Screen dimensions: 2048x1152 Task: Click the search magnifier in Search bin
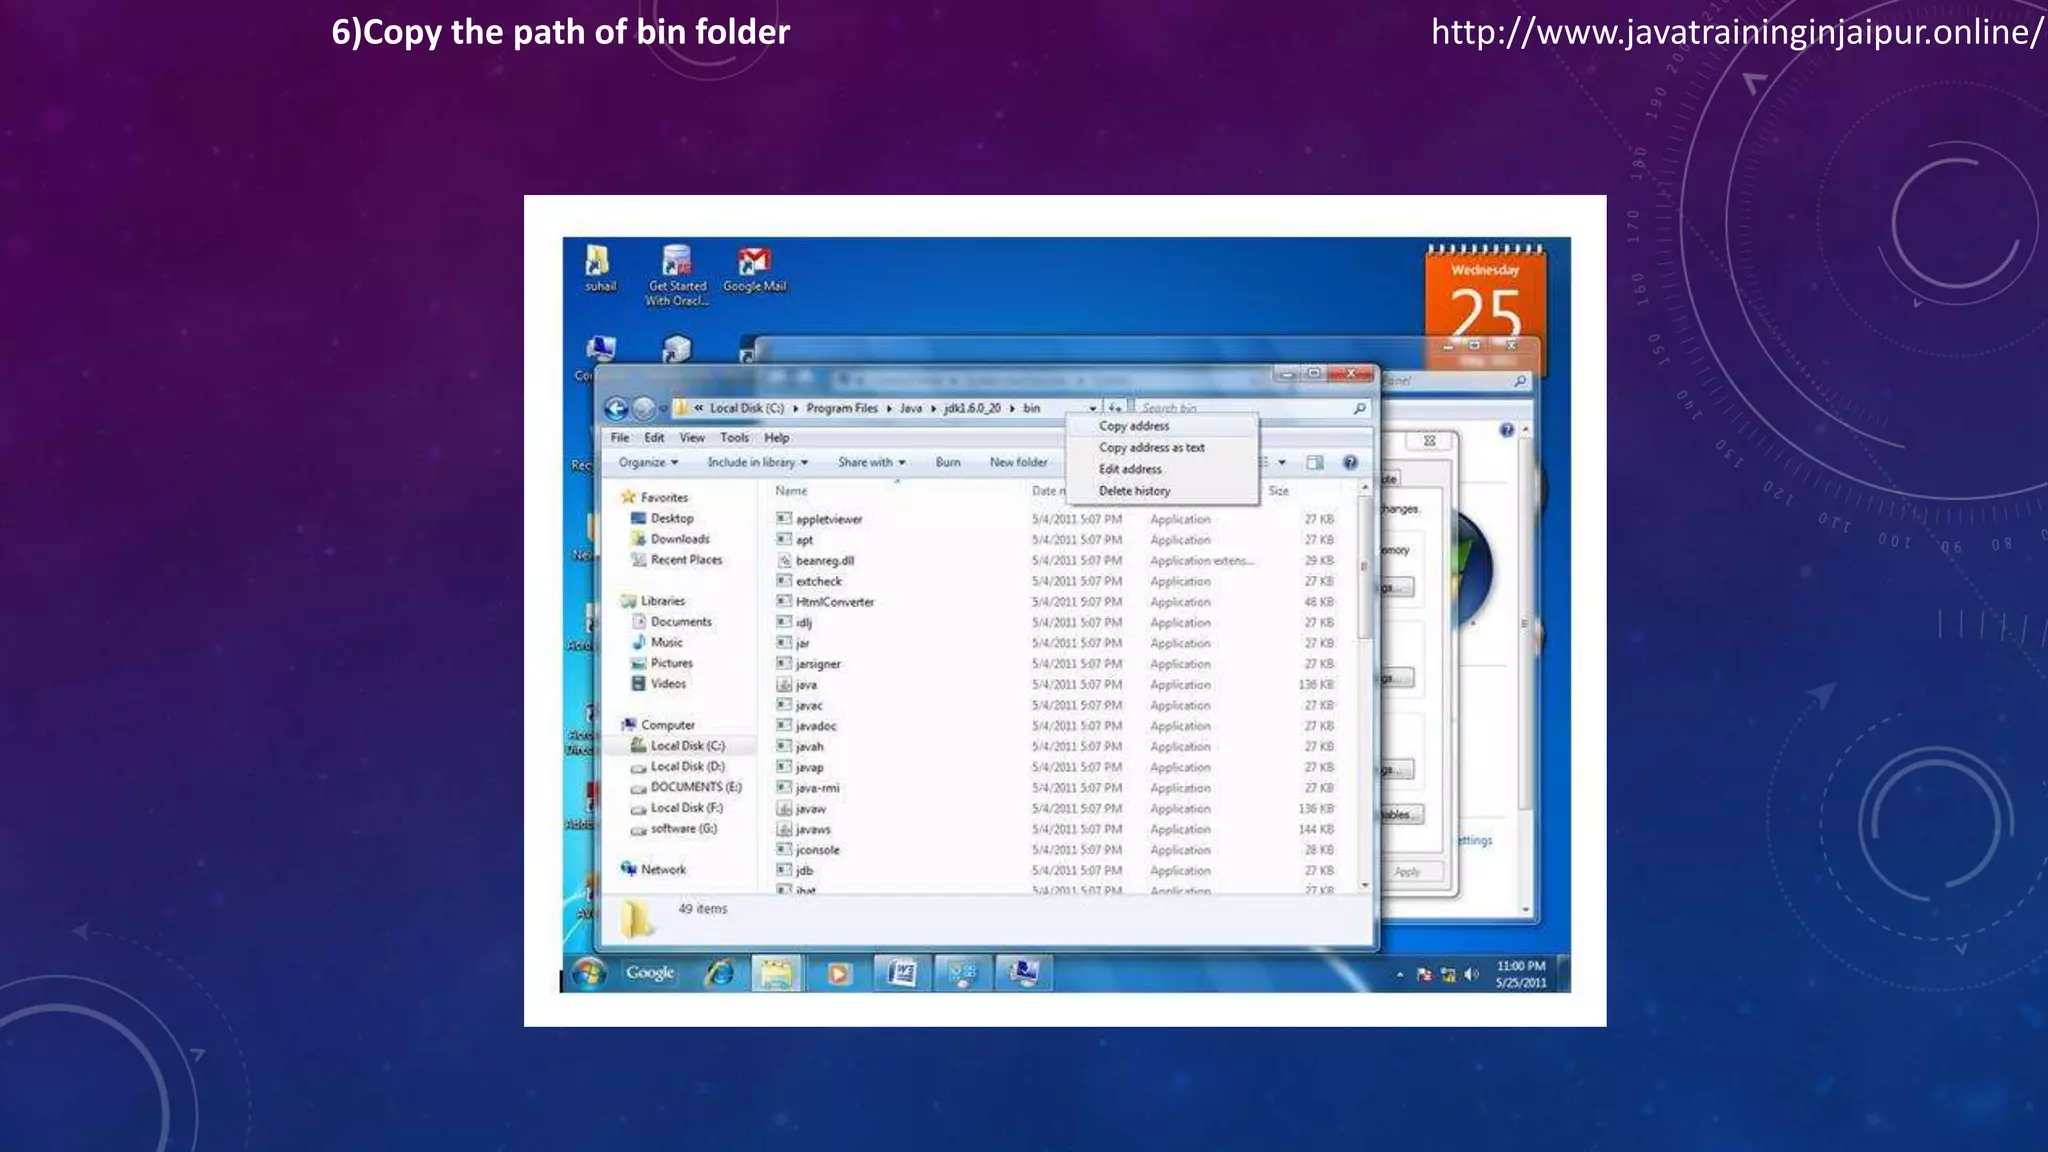1359,408
